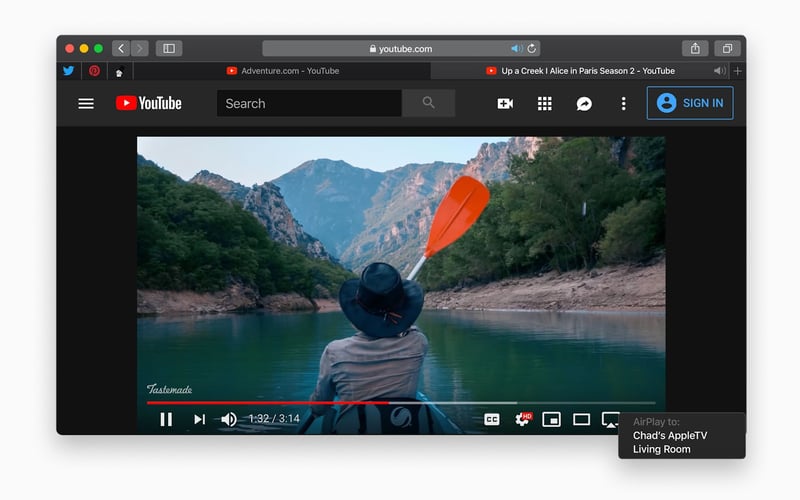Viewport: 800px width, 500px height.
Task: Pause the video
Action: pyautogui.click(x=166, y=419)
